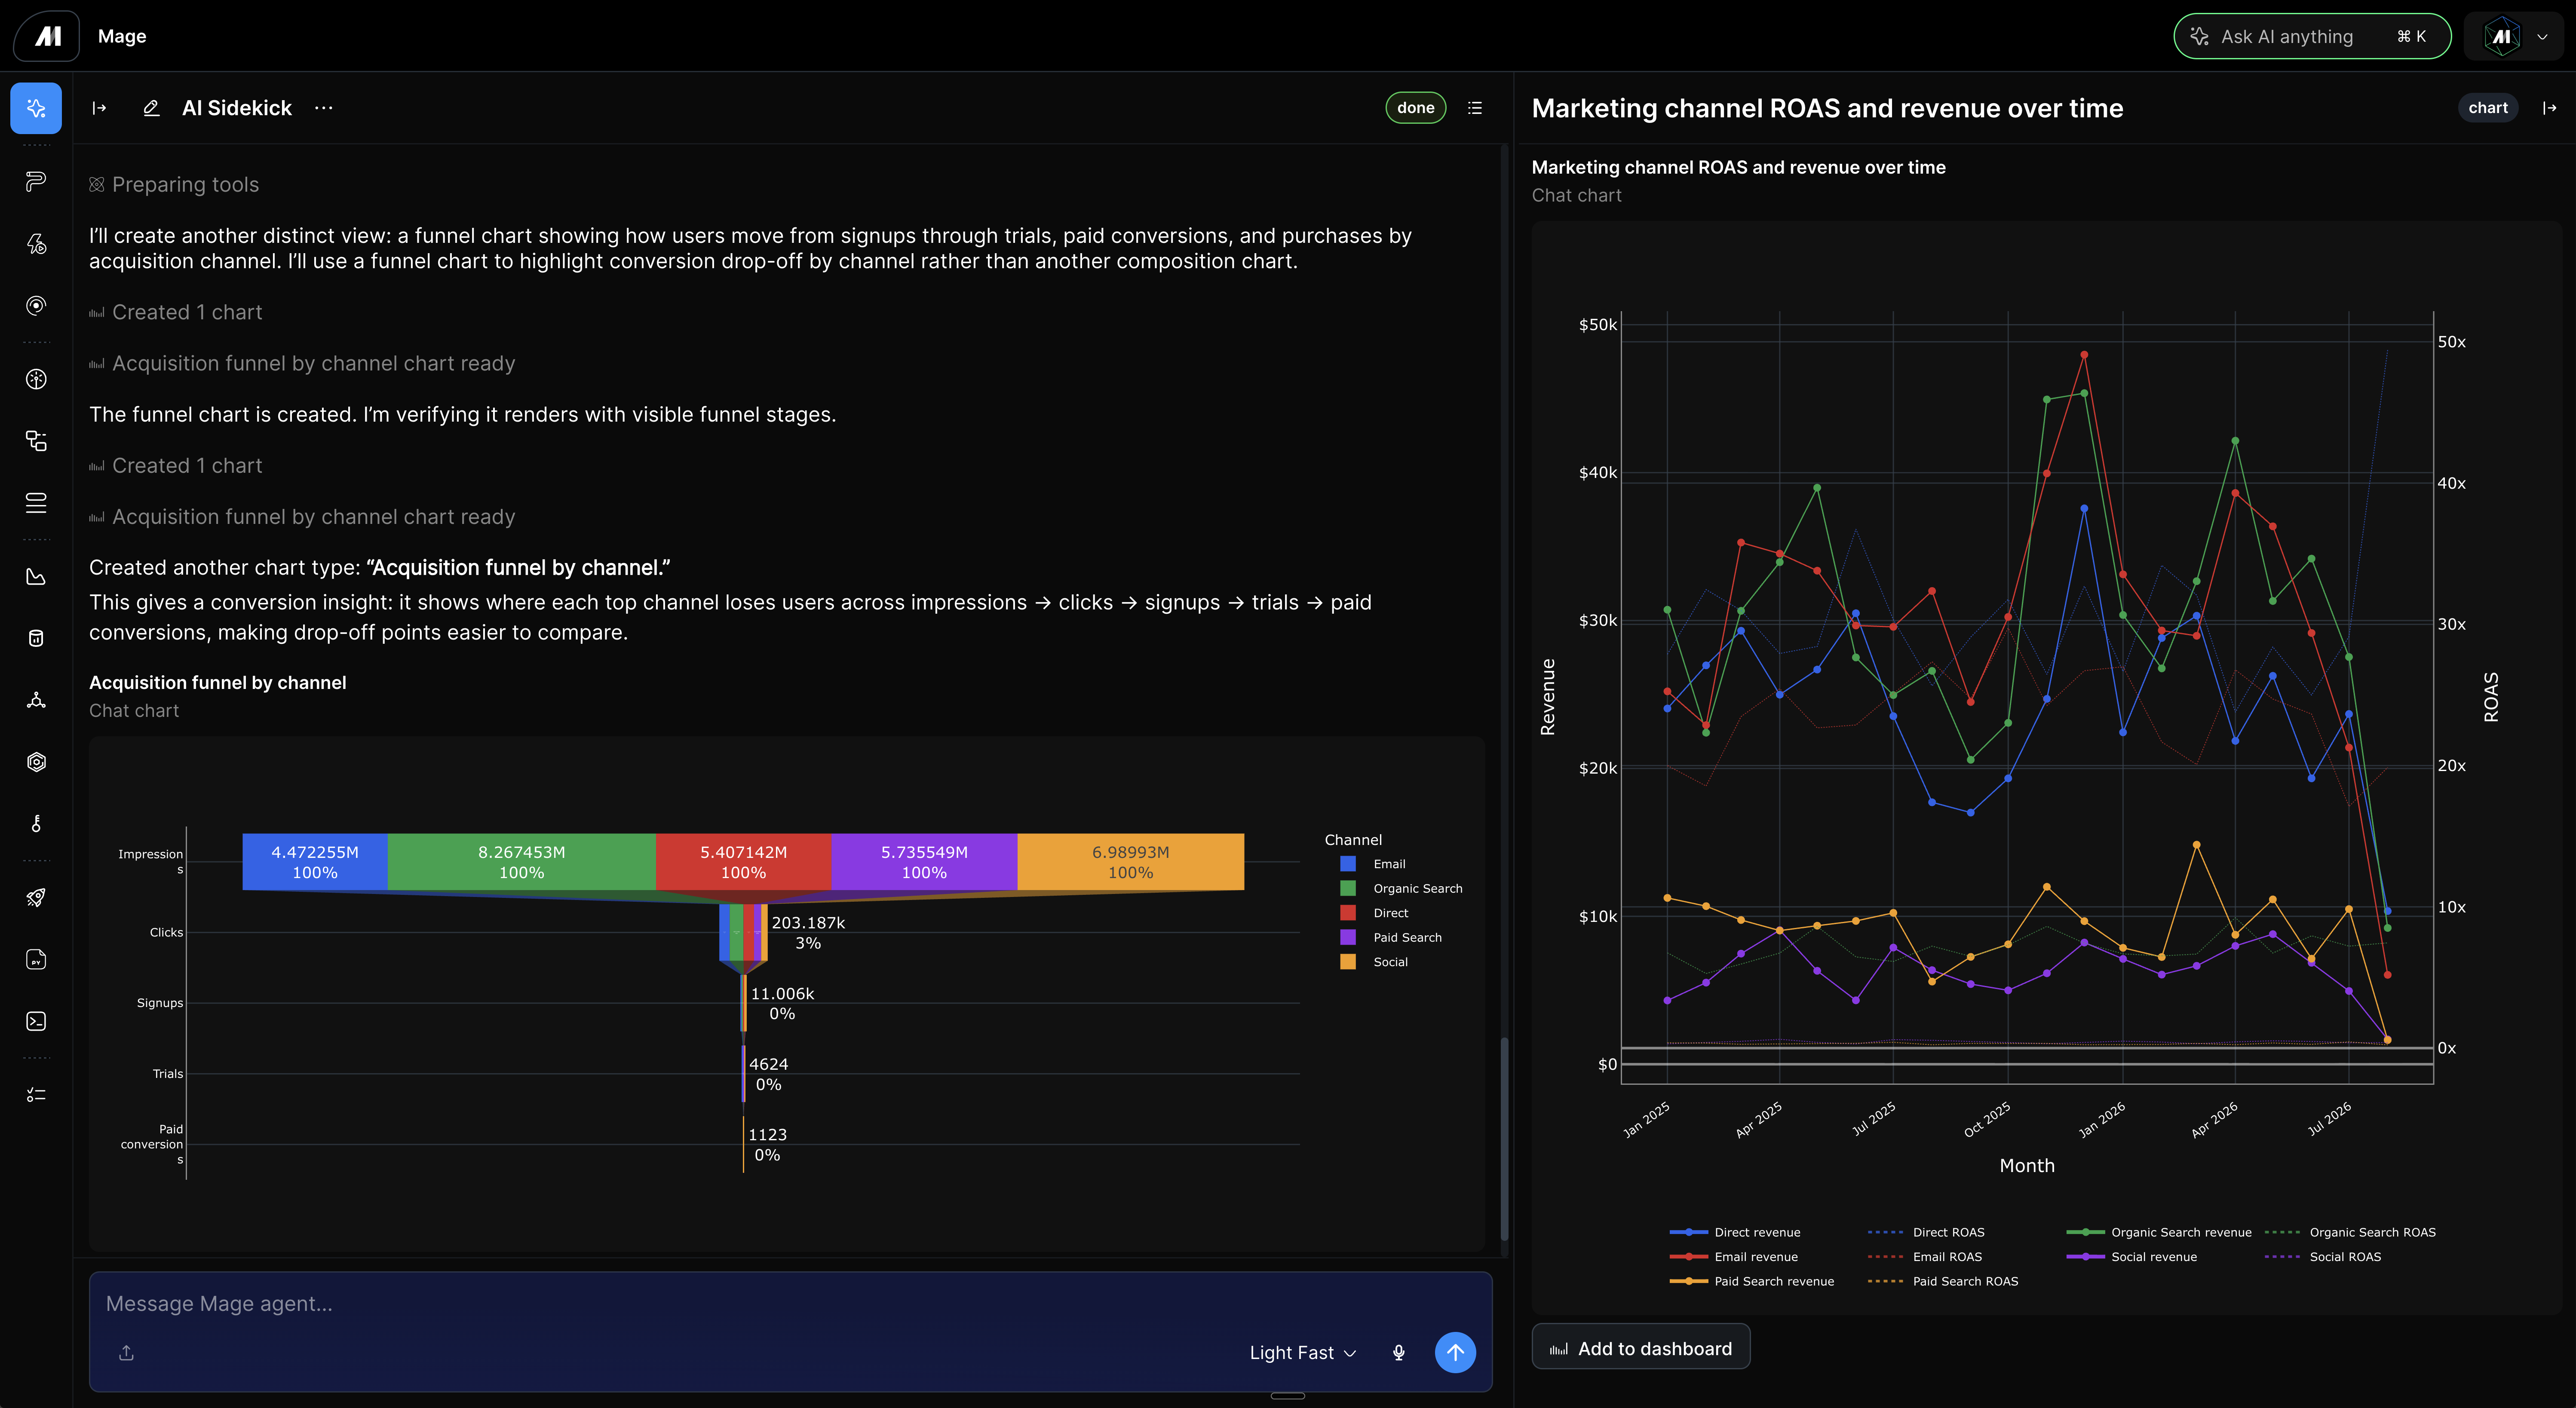
Task: Open first Acquisition funnel chart ready entry
Action: [302, 364]
